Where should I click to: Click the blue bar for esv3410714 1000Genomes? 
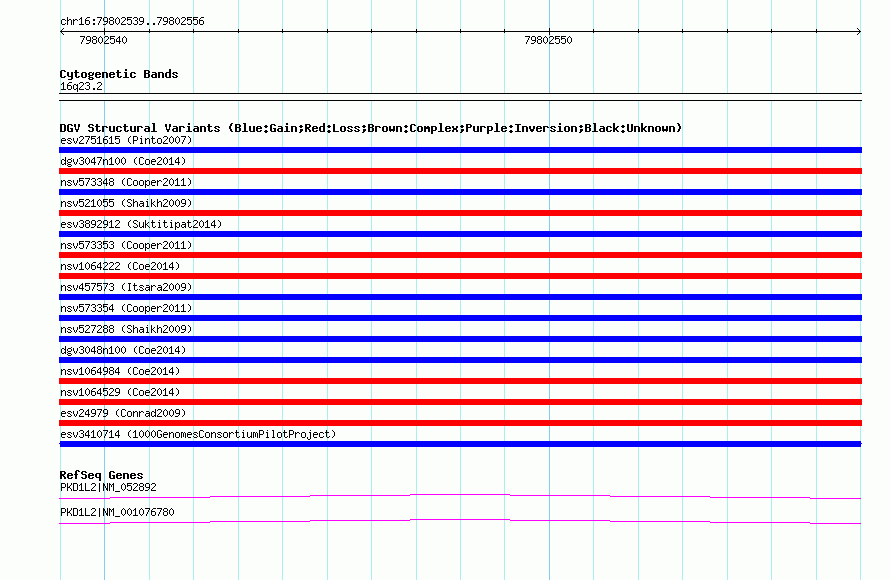[460, 444]
